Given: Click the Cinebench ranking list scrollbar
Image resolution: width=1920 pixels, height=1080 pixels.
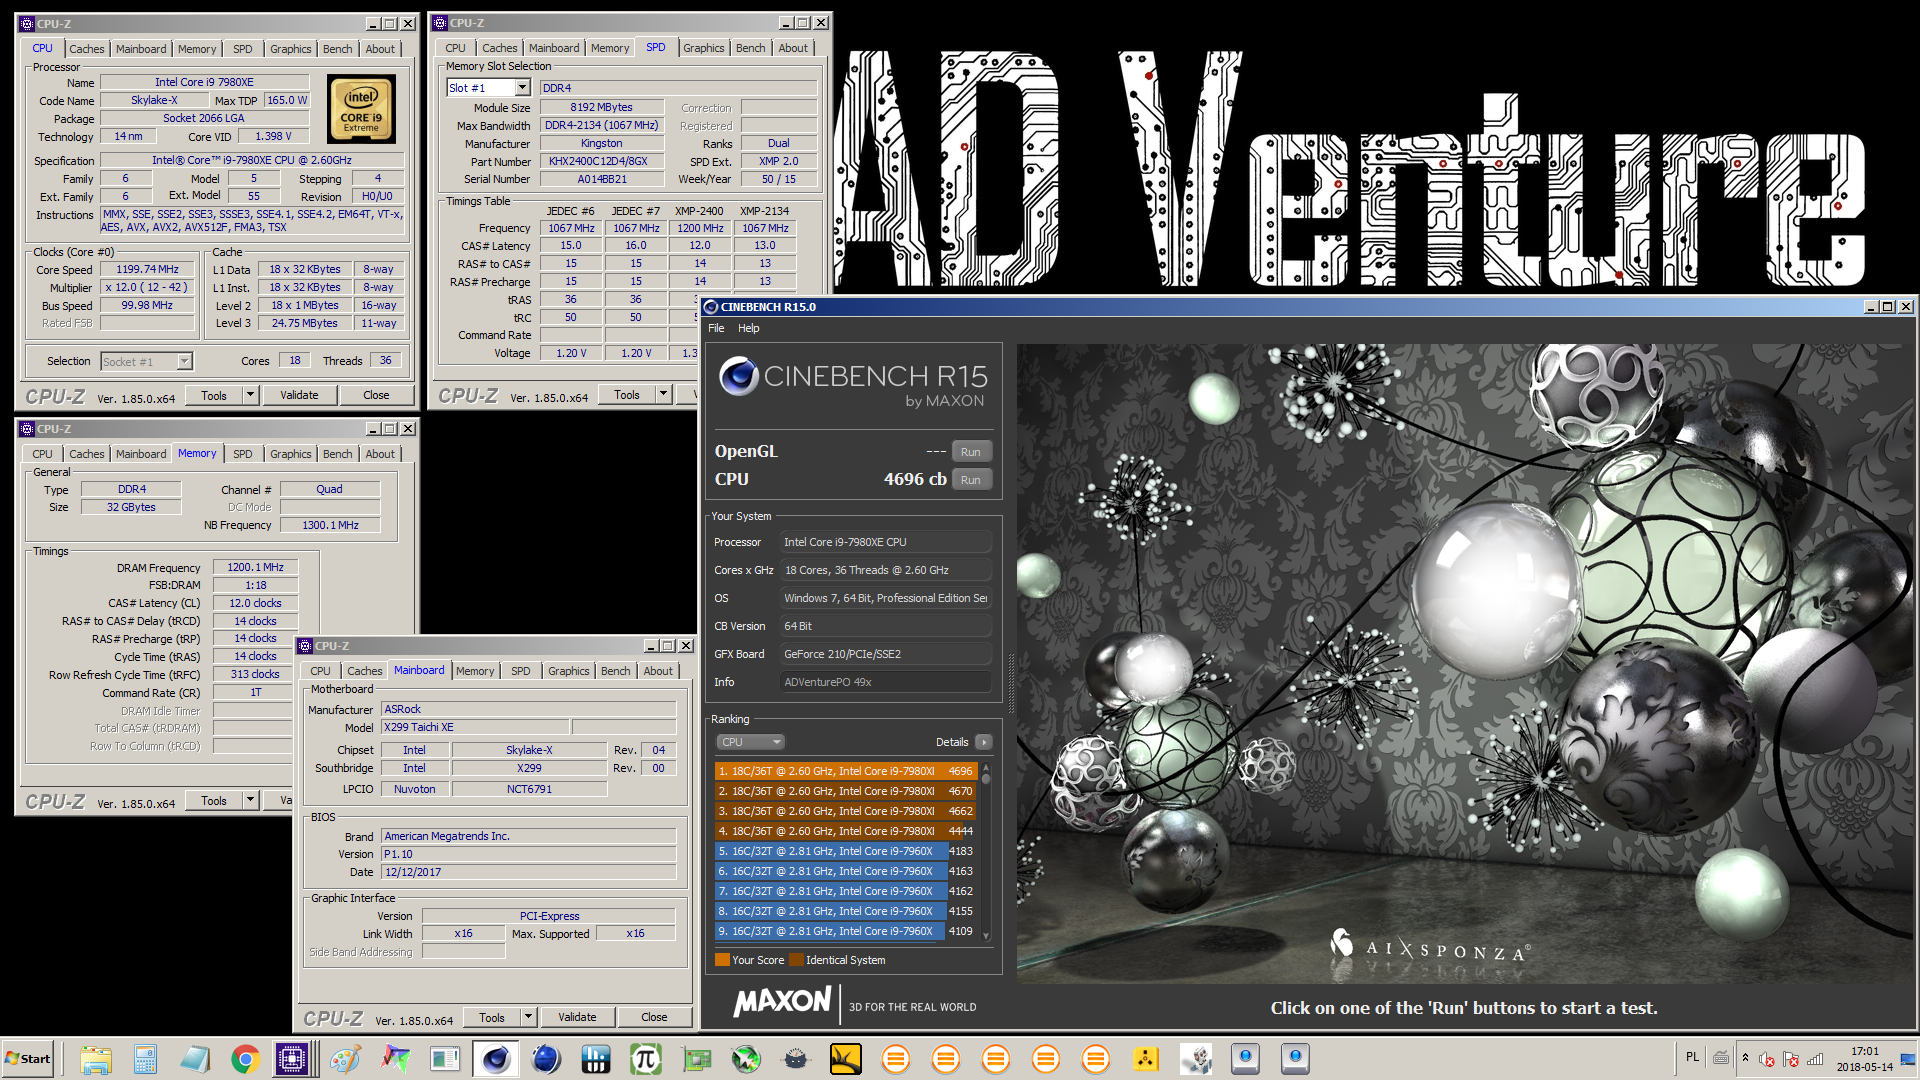Looking at the screenshot, I should tap(986, 852).
